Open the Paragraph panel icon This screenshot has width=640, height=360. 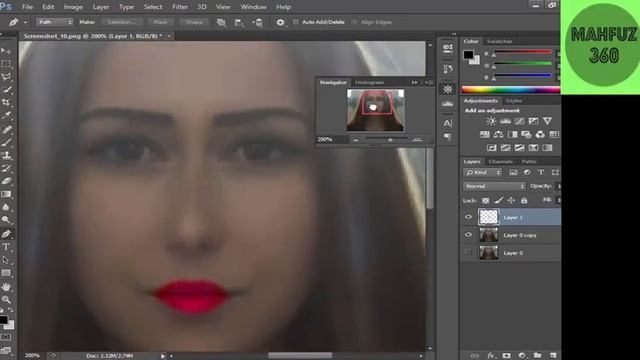(448, 136)
